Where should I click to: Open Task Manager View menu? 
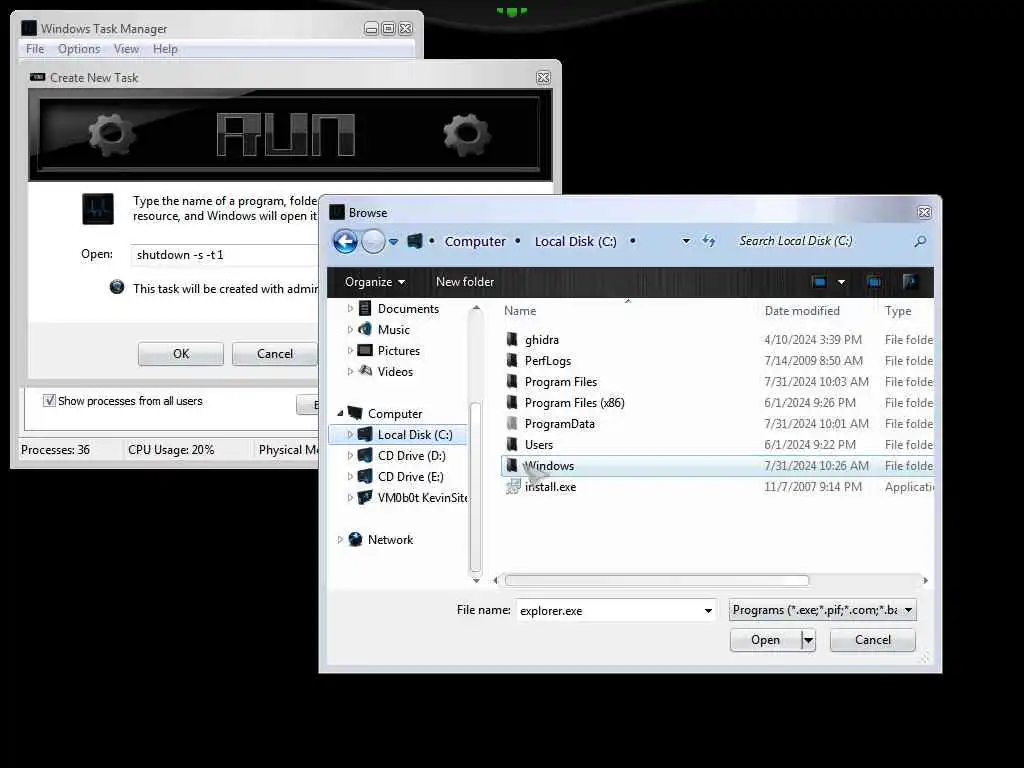[126, 49]
